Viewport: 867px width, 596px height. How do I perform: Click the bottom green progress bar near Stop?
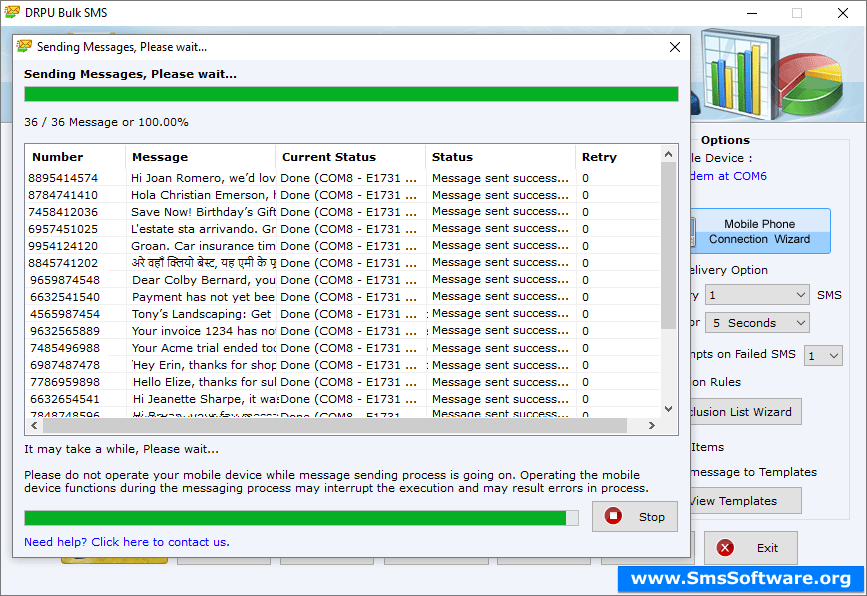[x=301, y=518]
